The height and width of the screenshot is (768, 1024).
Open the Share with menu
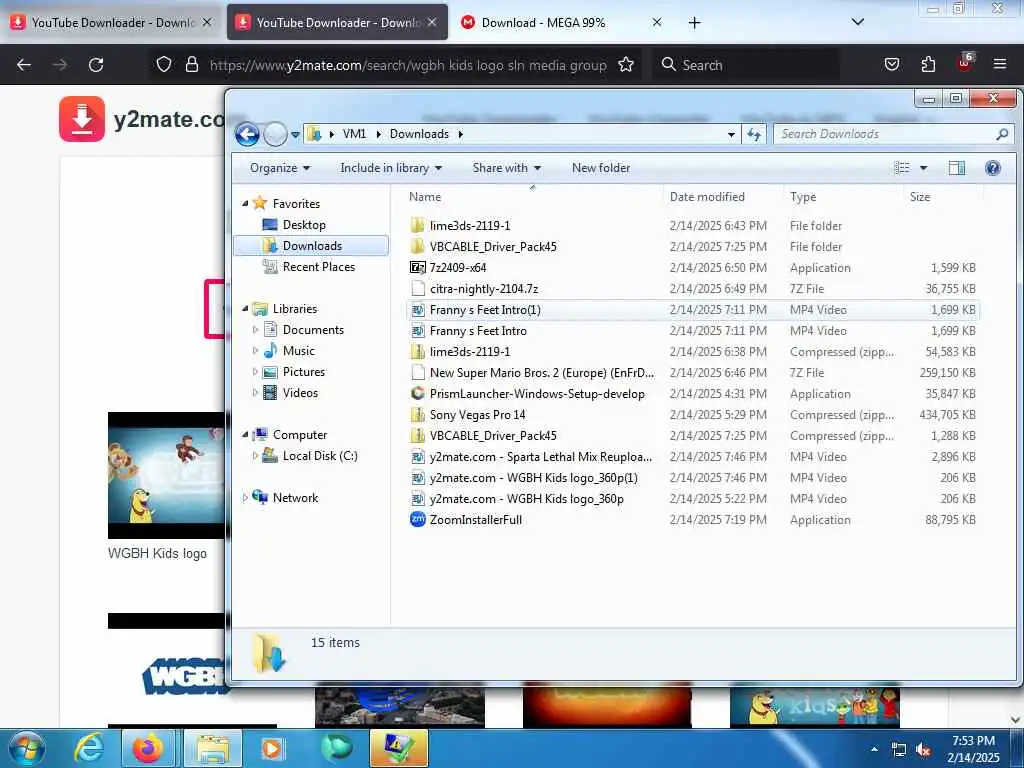(507, 168)
